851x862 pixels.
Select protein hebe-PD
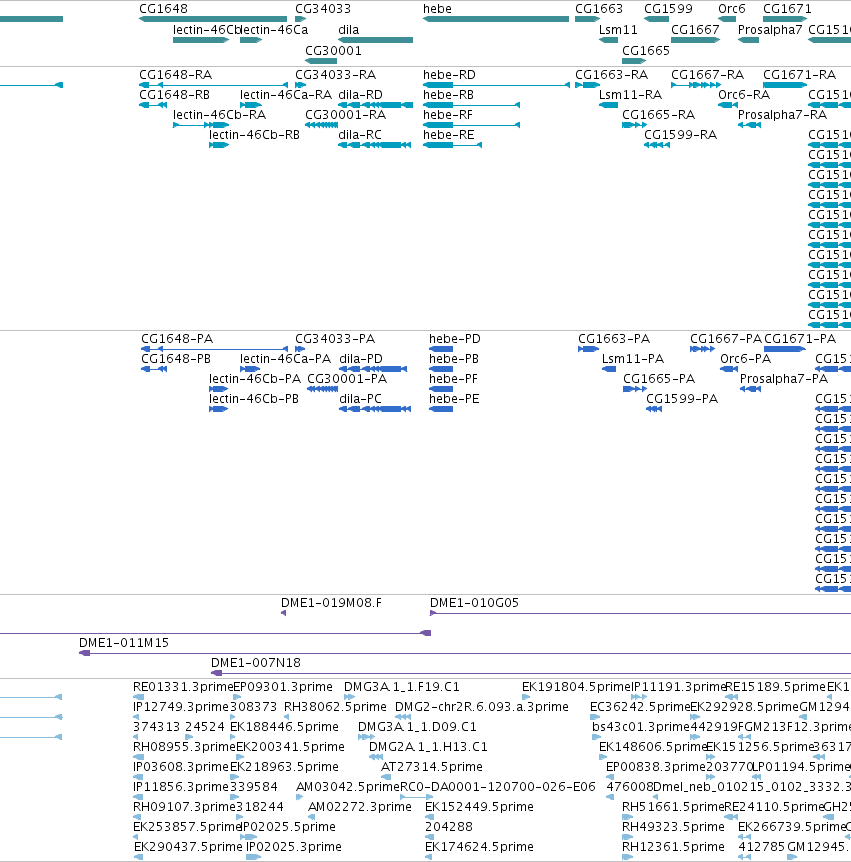tap(455, 339)
